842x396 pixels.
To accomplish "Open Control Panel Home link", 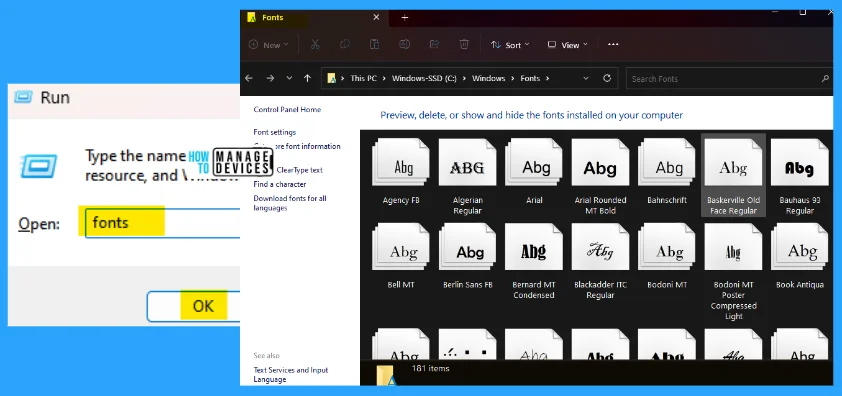I will tap(287, 110).
